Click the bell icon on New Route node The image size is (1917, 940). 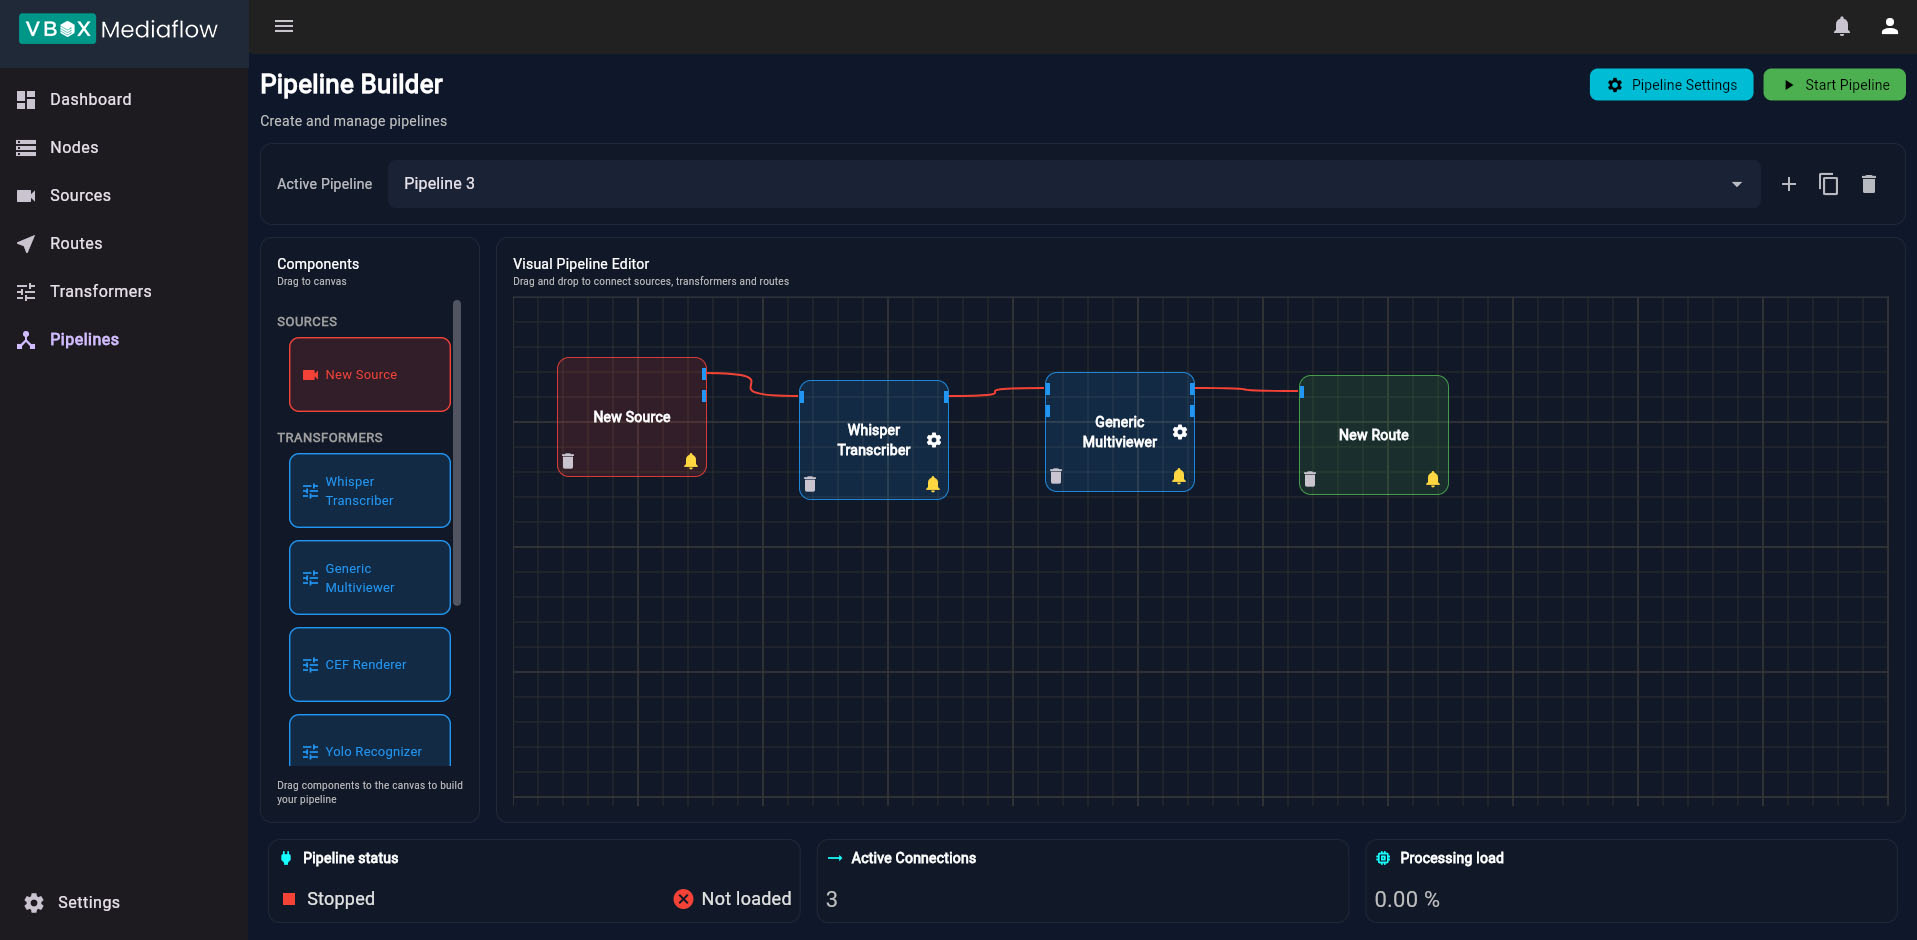click(1432, 479)
